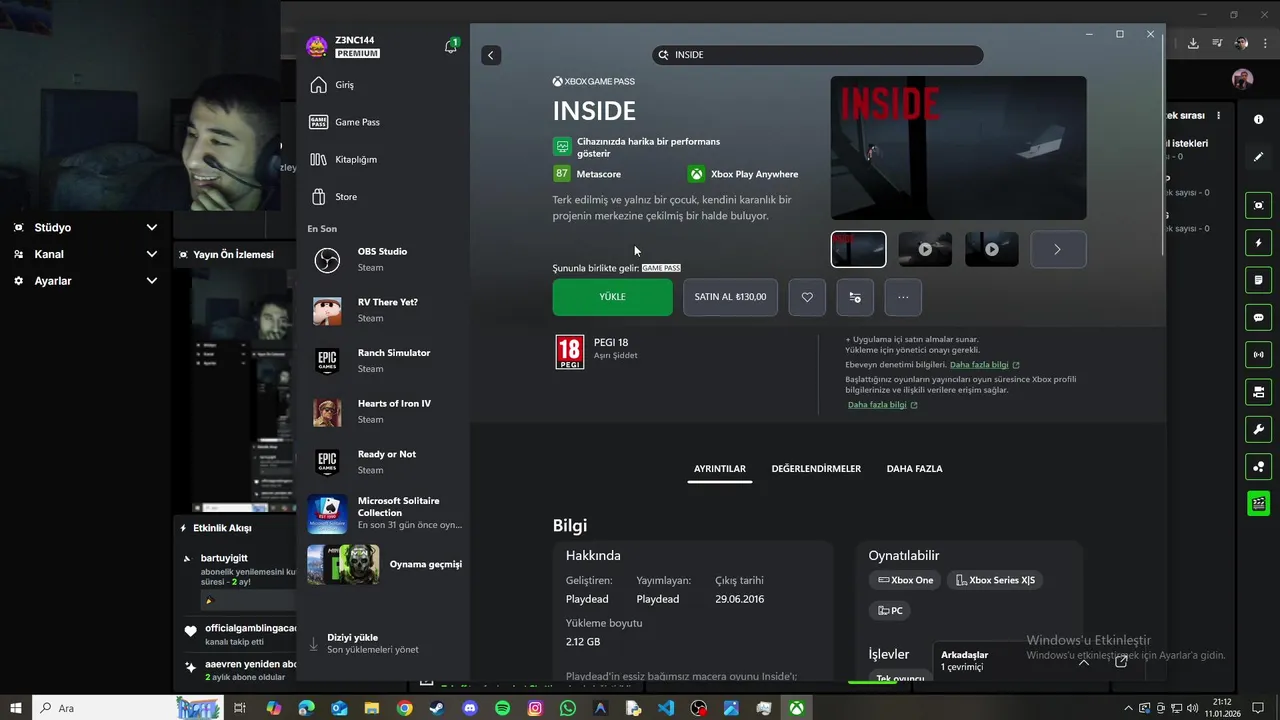Open Hearts of Iron IV recent entry

[x=384, y=411]
